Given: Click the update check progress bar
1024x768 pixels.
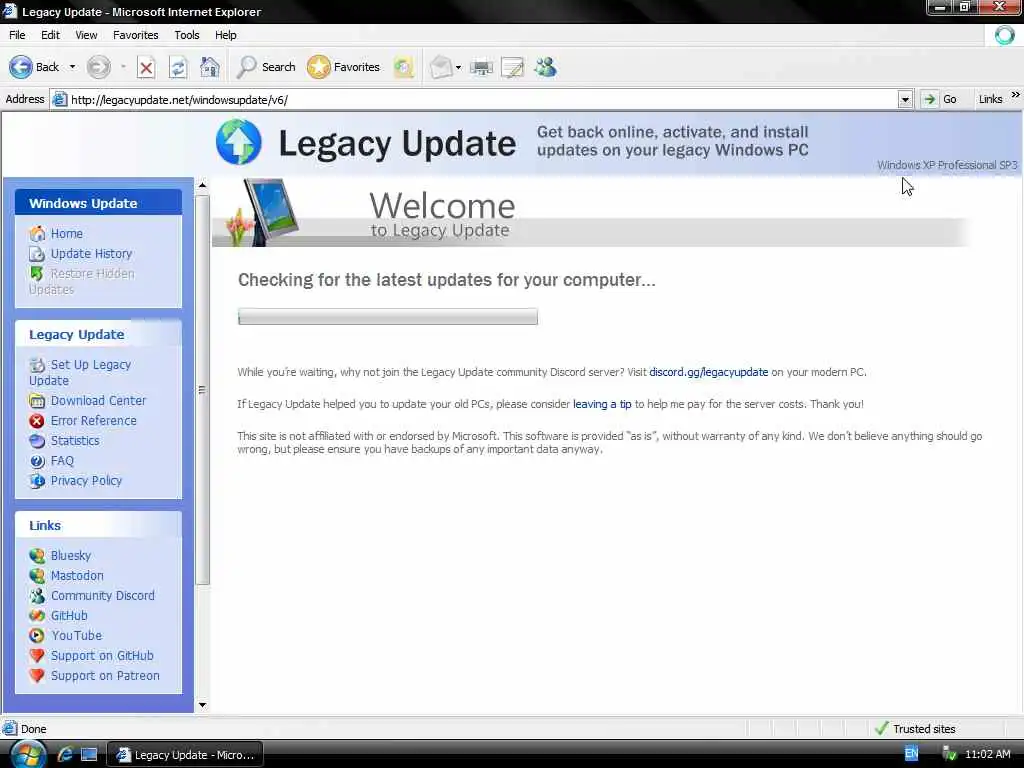Looking at the screenshot, I should (x=388, y=317).
